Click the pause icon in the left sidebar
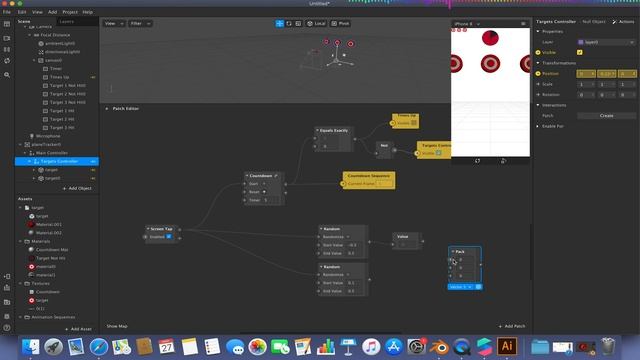 pyautogui.click(x=7, y=49)
